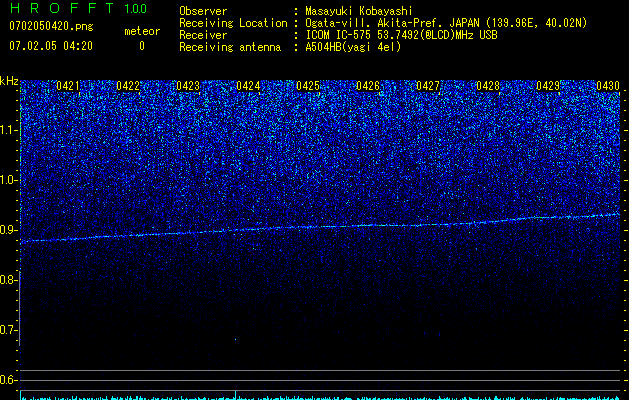Image resolution: width=629 pixels, height=400 pixels.
Task: Click the 0424 time marker
Action: pyautogui.click(x=248, y=86)
